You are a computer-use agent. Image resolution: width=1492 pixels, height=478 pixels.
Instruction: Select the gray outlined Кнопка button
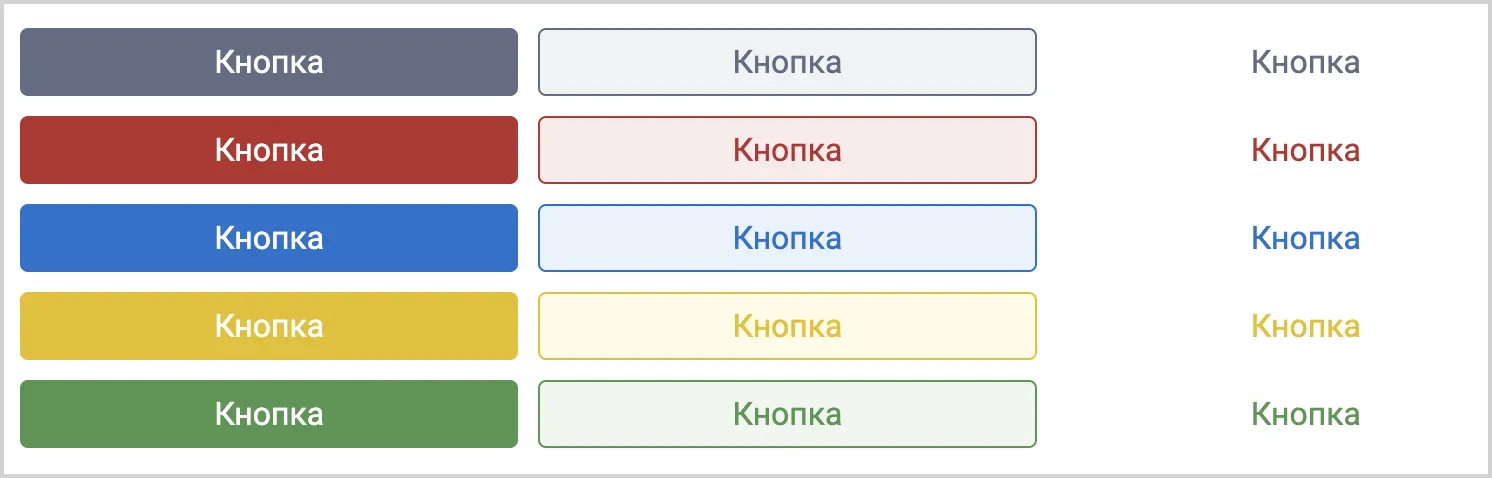tap(787, 62)
